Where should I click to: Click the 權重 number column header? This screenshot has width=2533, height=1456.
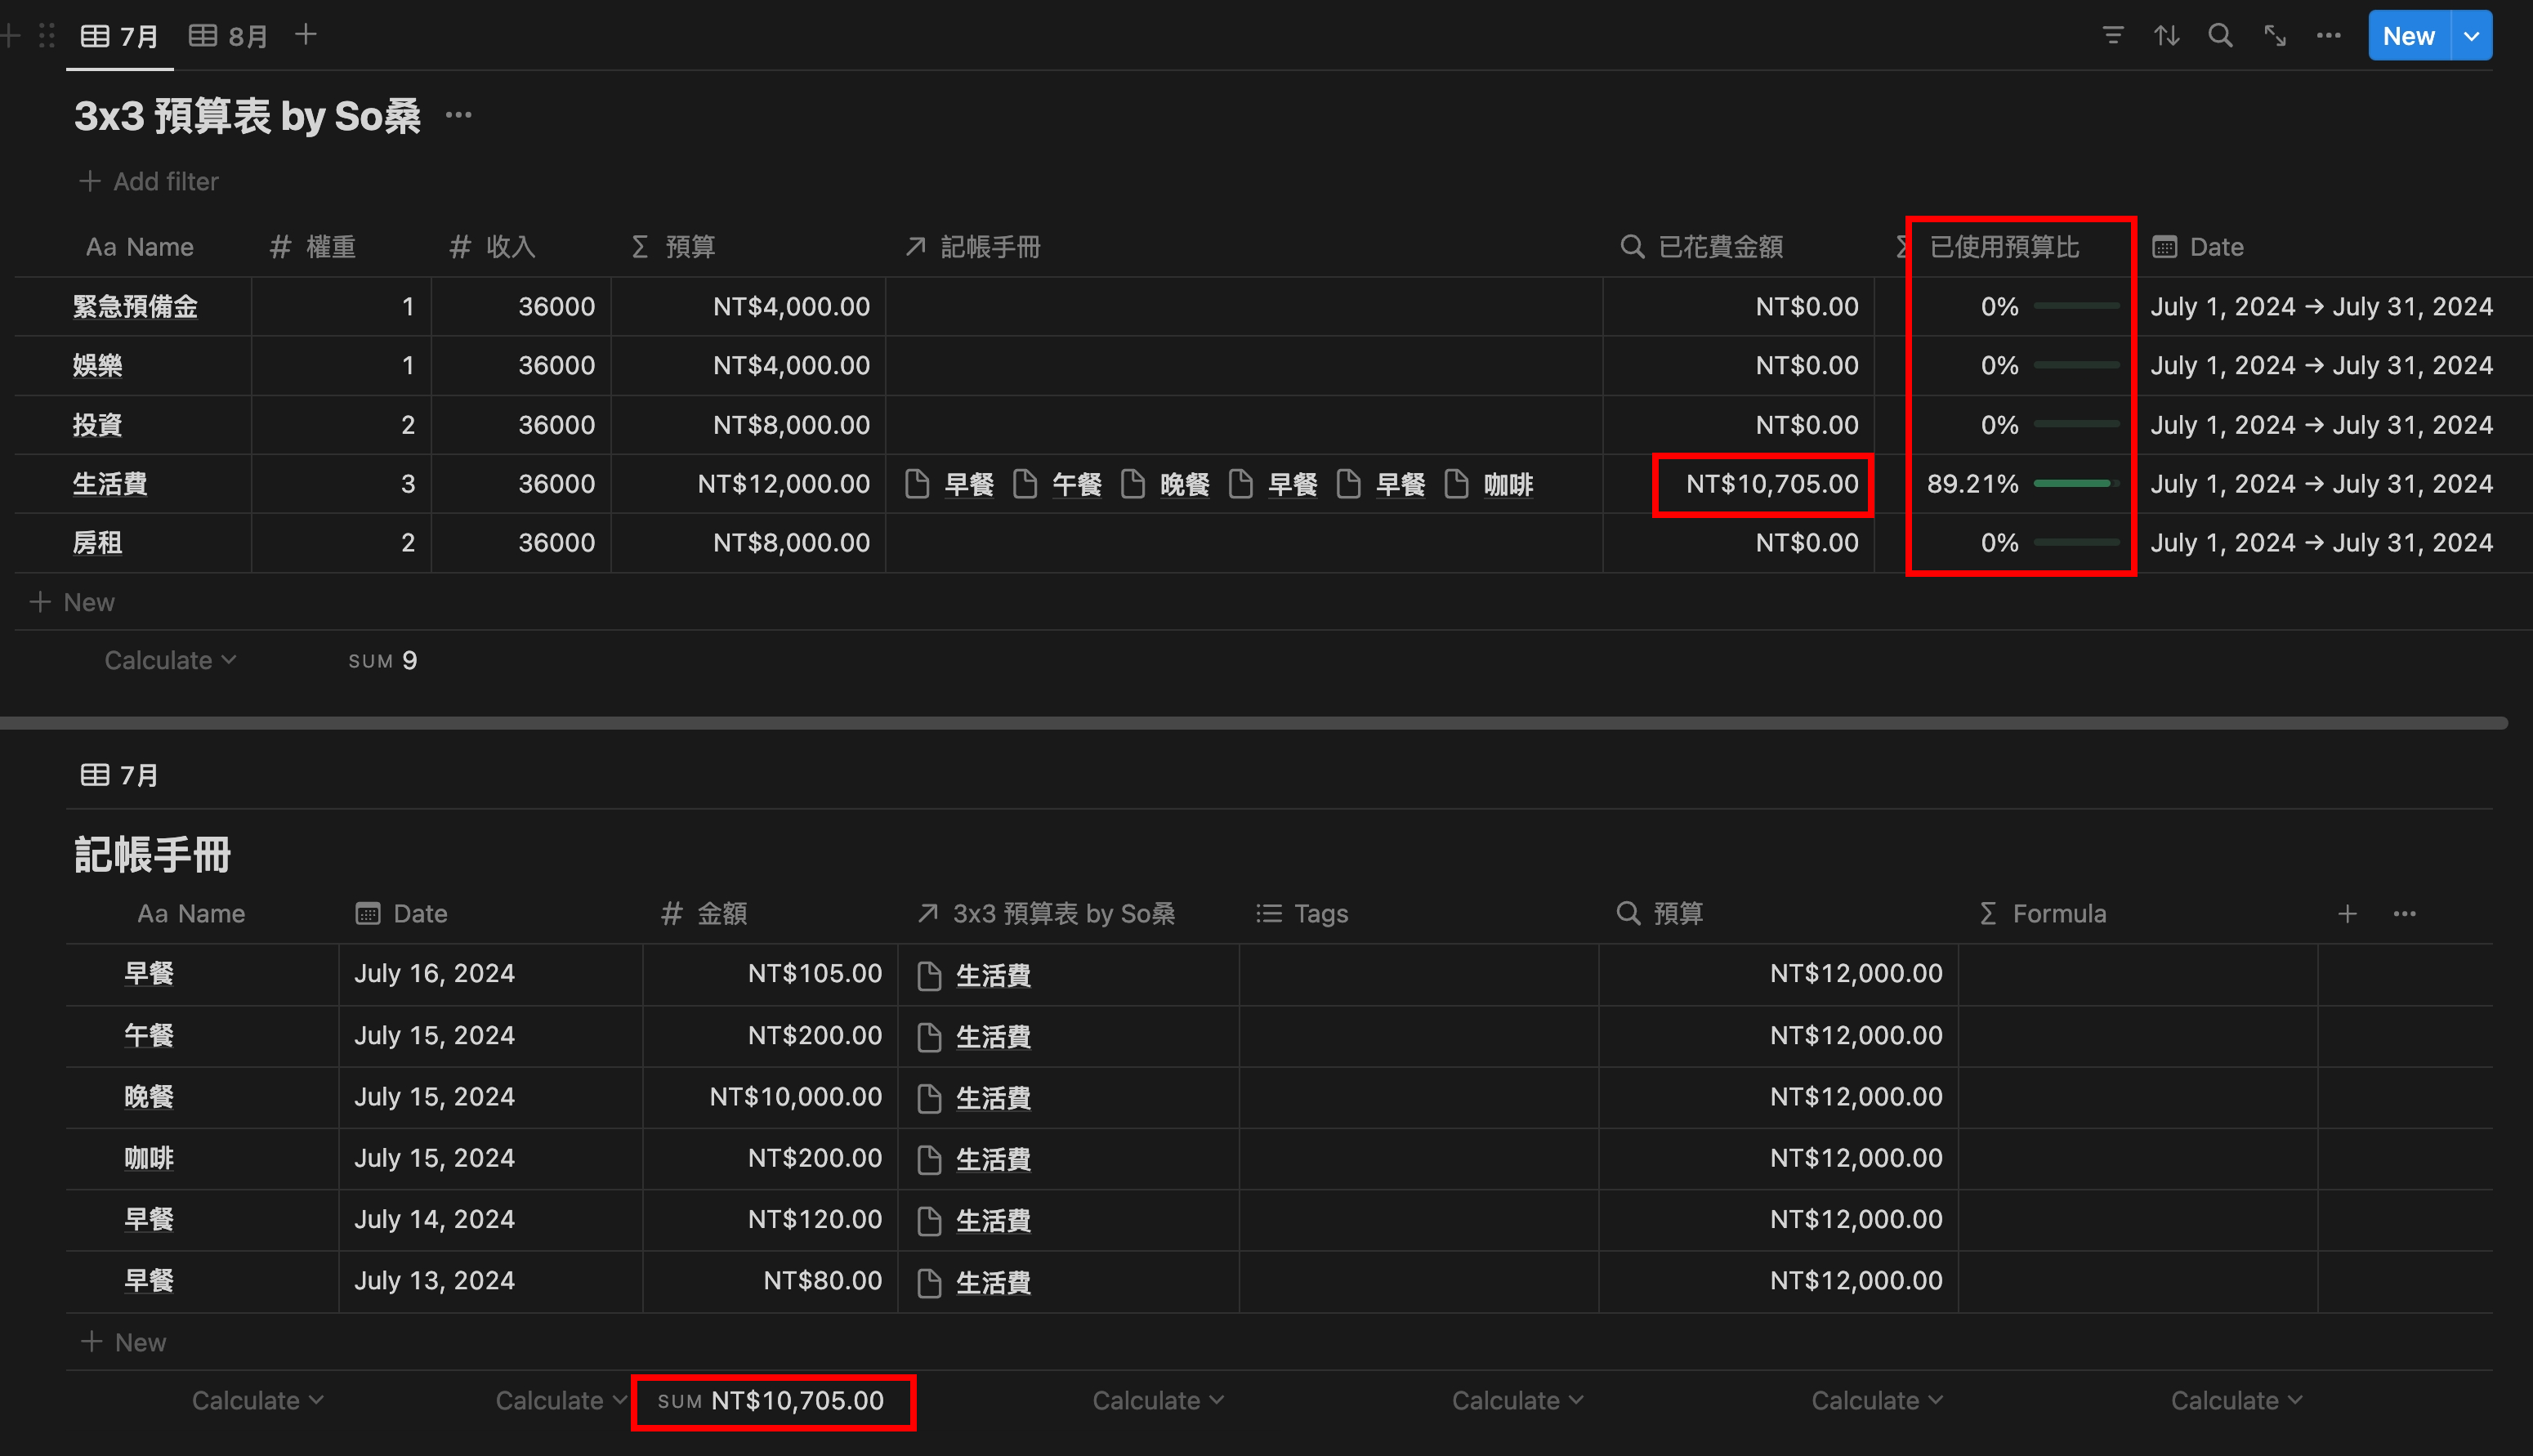[x=312, y=247]
